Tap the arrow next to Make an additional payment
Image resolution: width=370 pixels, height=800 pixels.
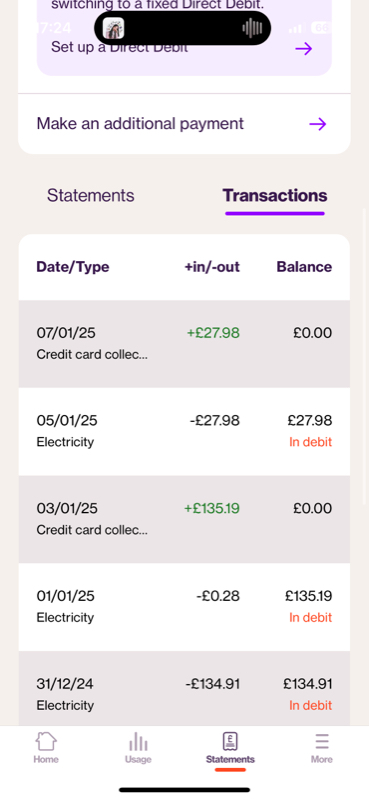click(317, 124)
